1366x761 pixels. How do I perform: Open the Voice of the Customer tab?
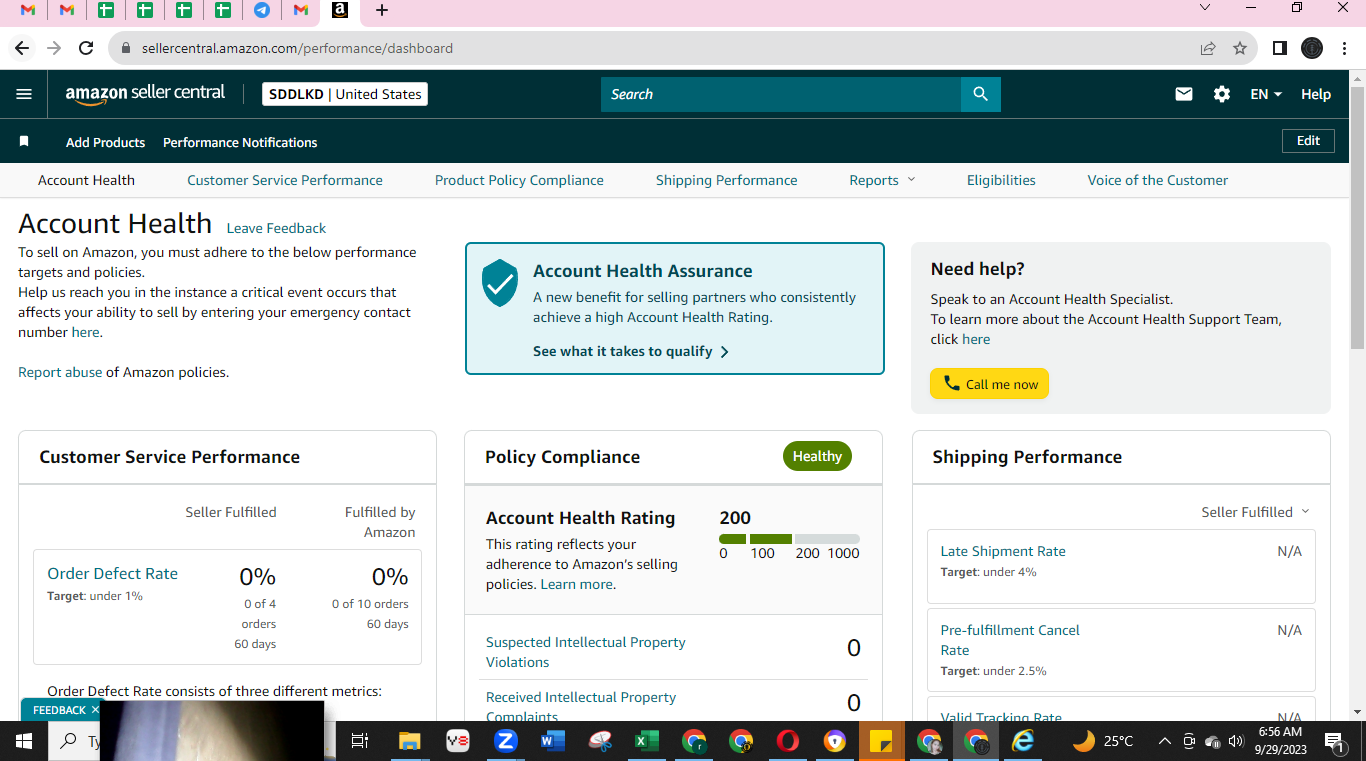point(1158,180)
